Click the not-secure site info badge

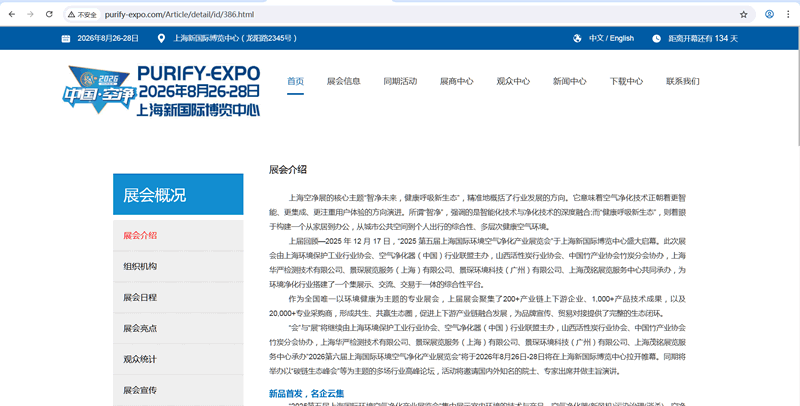82,15
